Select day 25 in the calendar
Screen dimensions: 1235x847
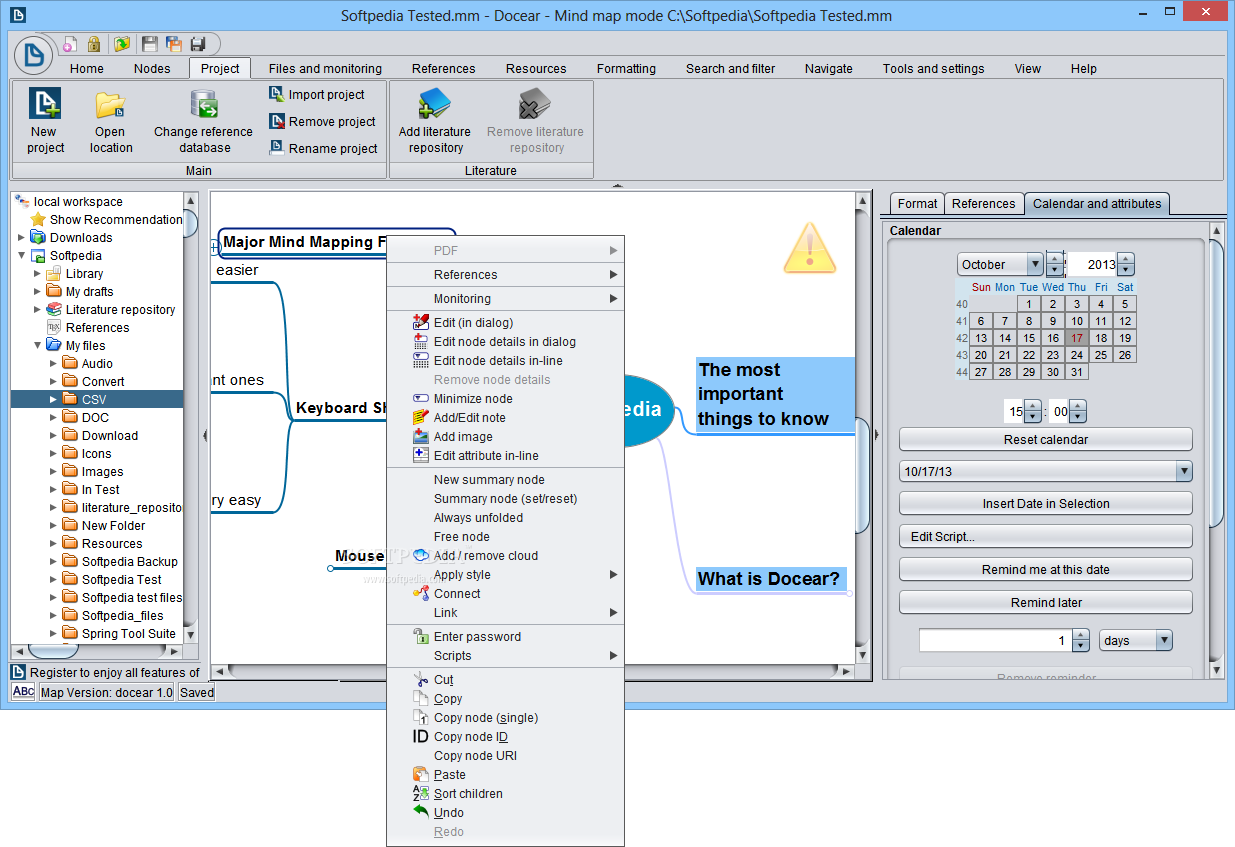[x=1100, y=355]
